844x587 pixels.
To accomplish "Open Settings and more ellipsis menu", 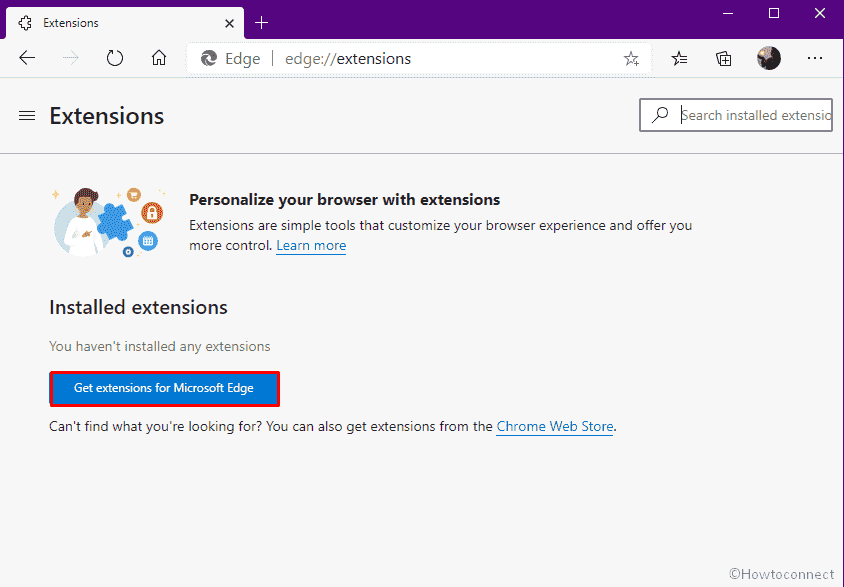I will coord(814,58).
